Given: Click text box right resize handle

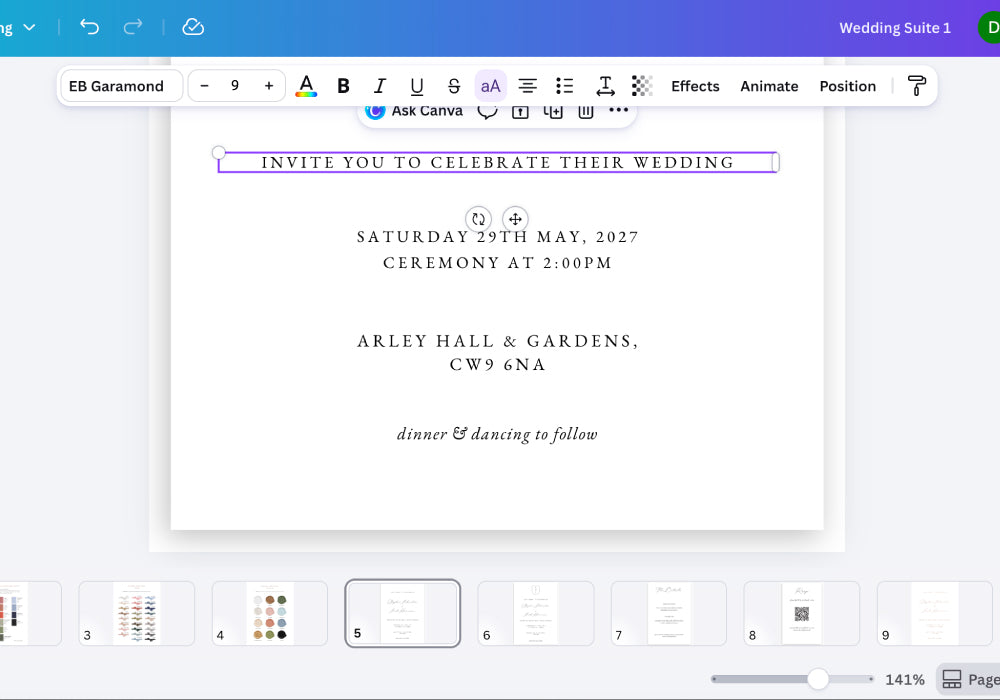Looking at the screenshot, I should [776, 163].
